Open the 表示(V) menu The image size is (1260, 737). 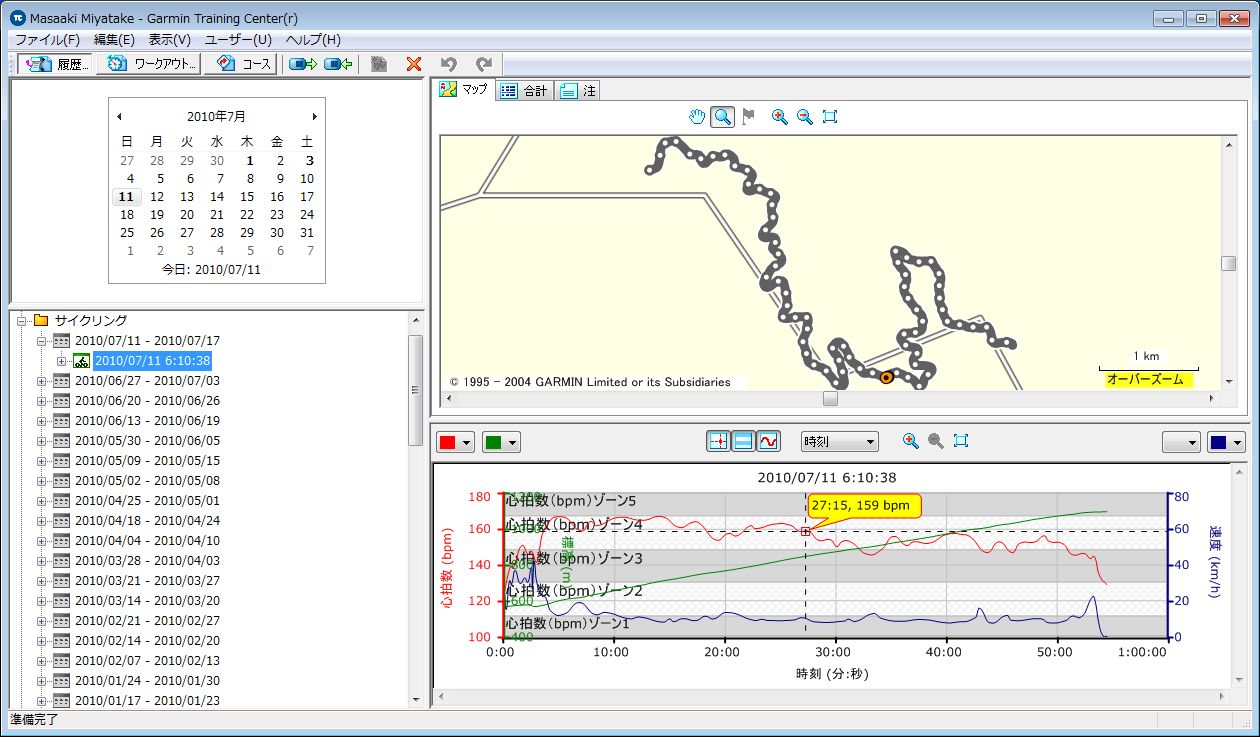(x=169, y=40)
